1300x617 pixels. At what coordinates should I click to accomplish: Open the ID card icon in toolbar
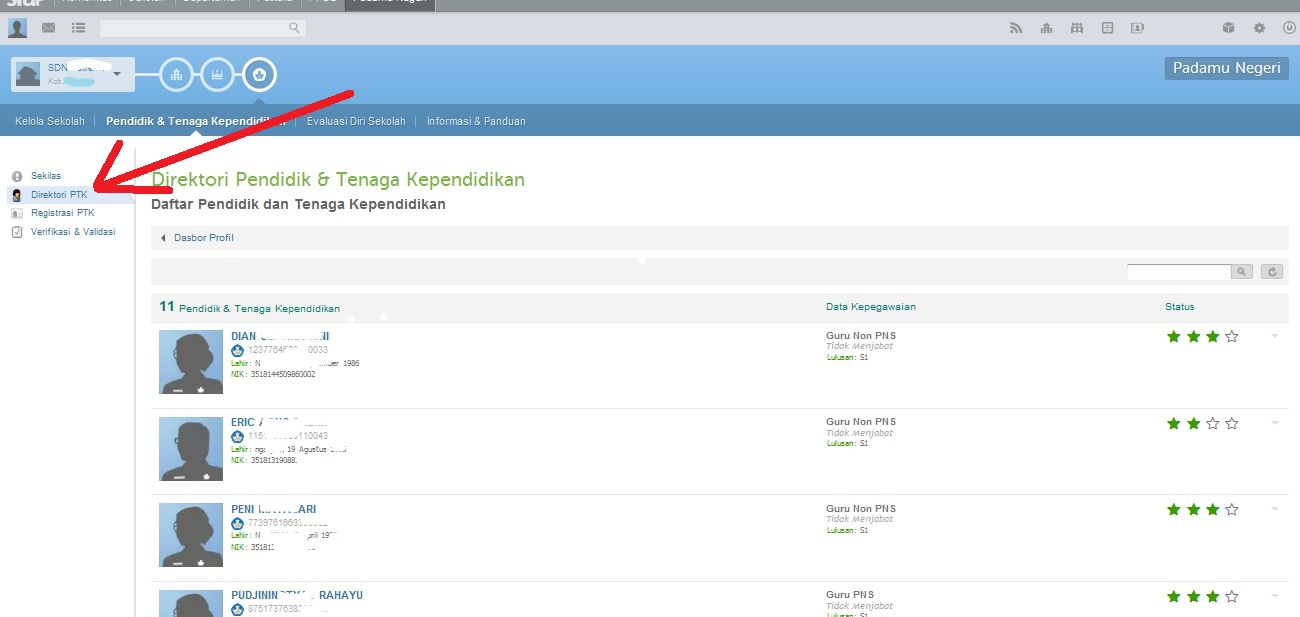tap(1137, 28)
